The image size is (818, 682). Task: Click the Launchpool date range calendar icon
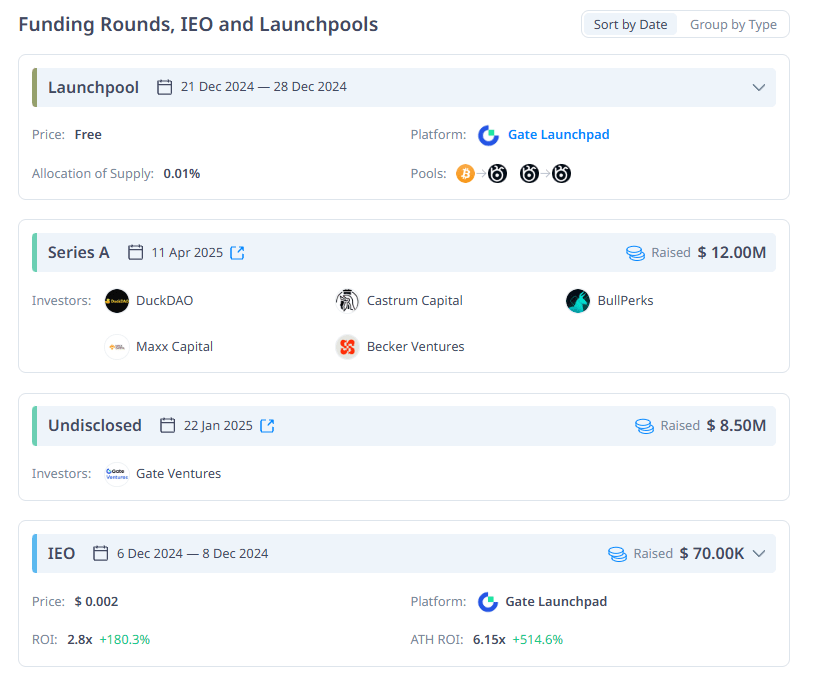click(165, 87)
